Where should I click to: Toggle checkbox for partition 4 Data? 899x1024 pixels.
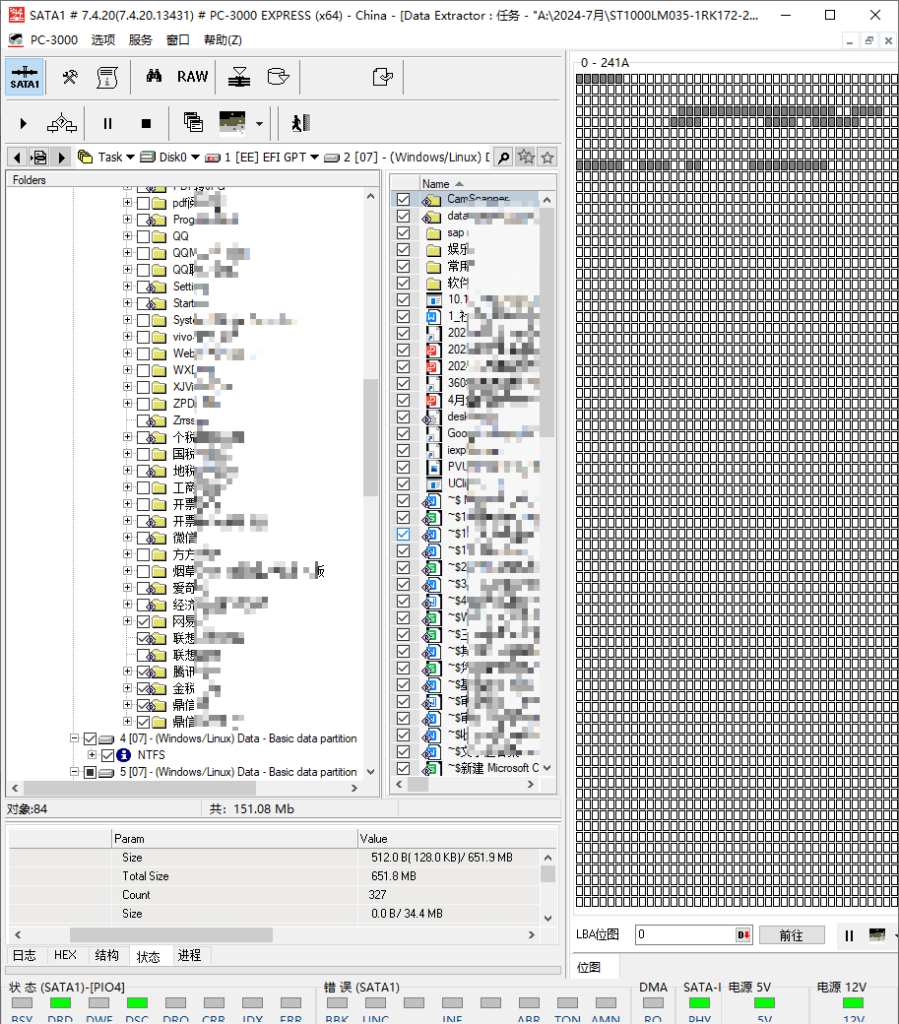90,739
